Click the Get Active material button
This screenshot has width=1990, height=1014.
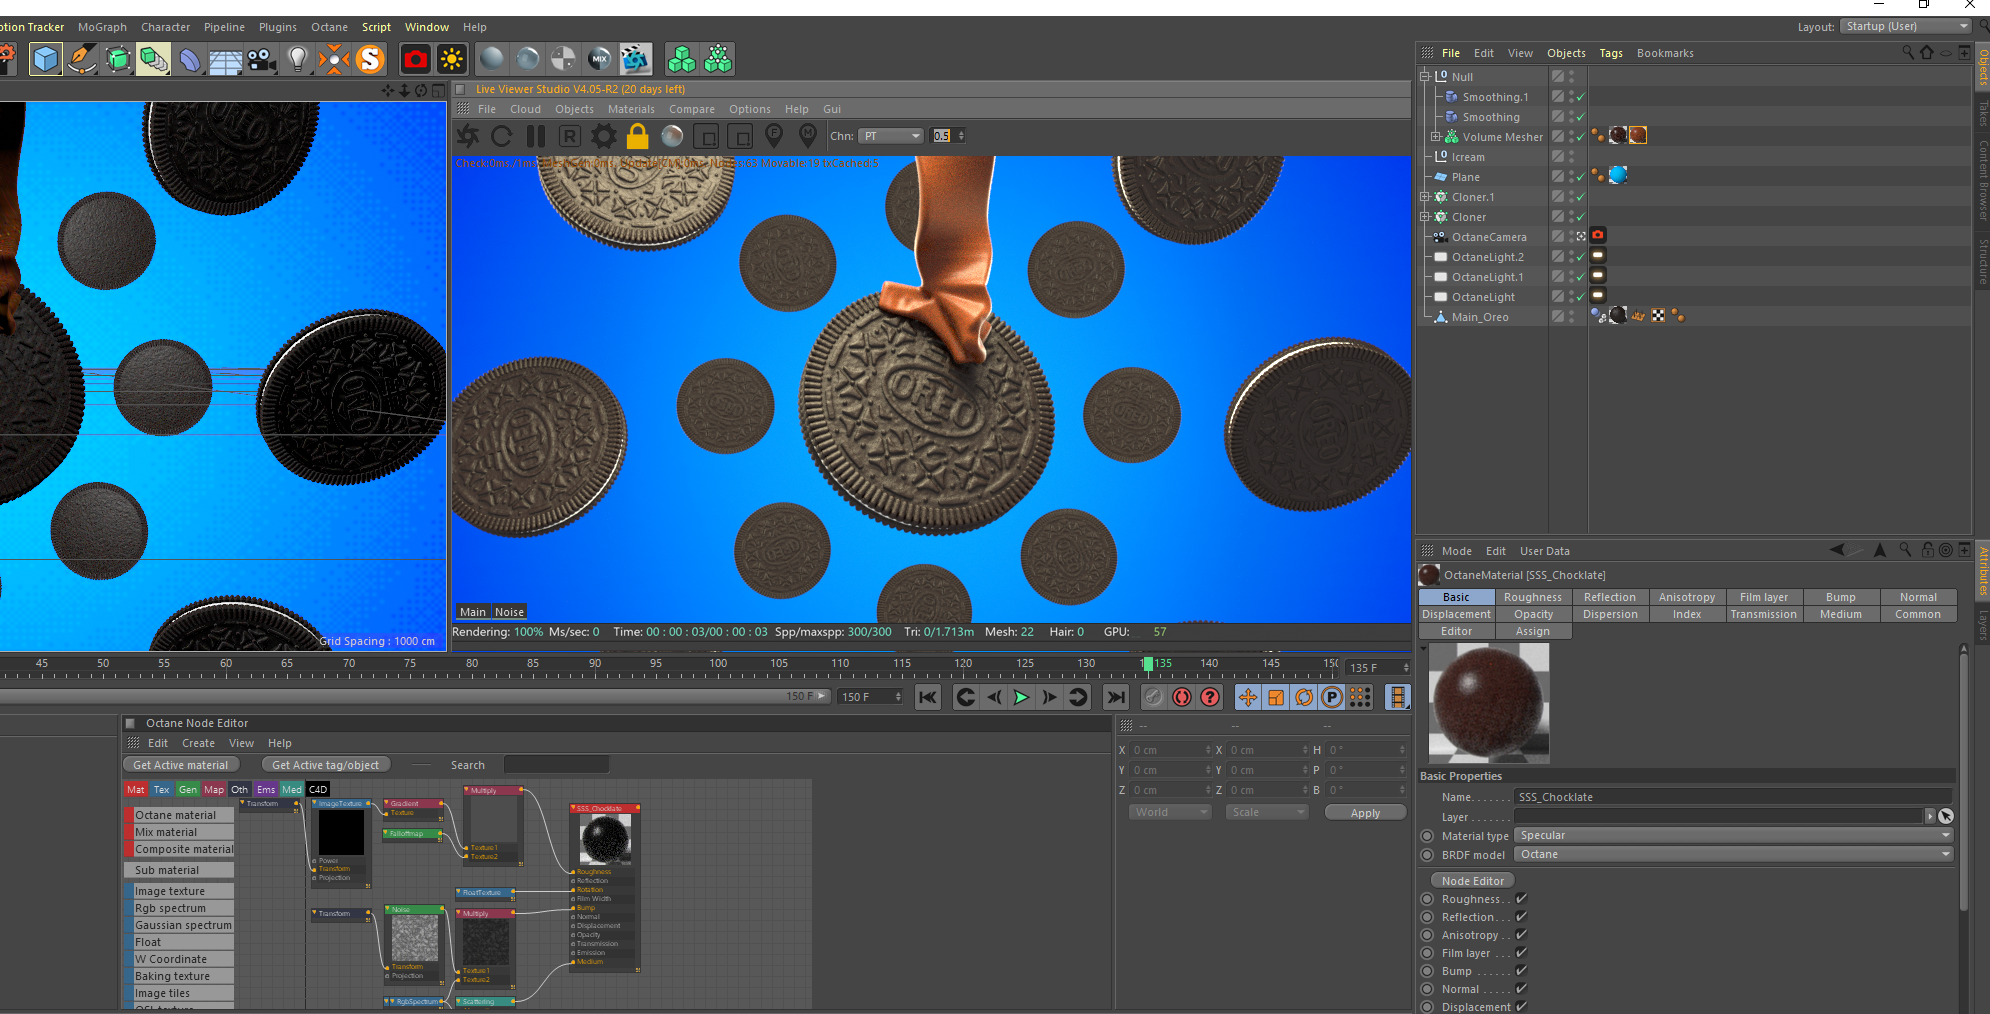tap(181, 765)
